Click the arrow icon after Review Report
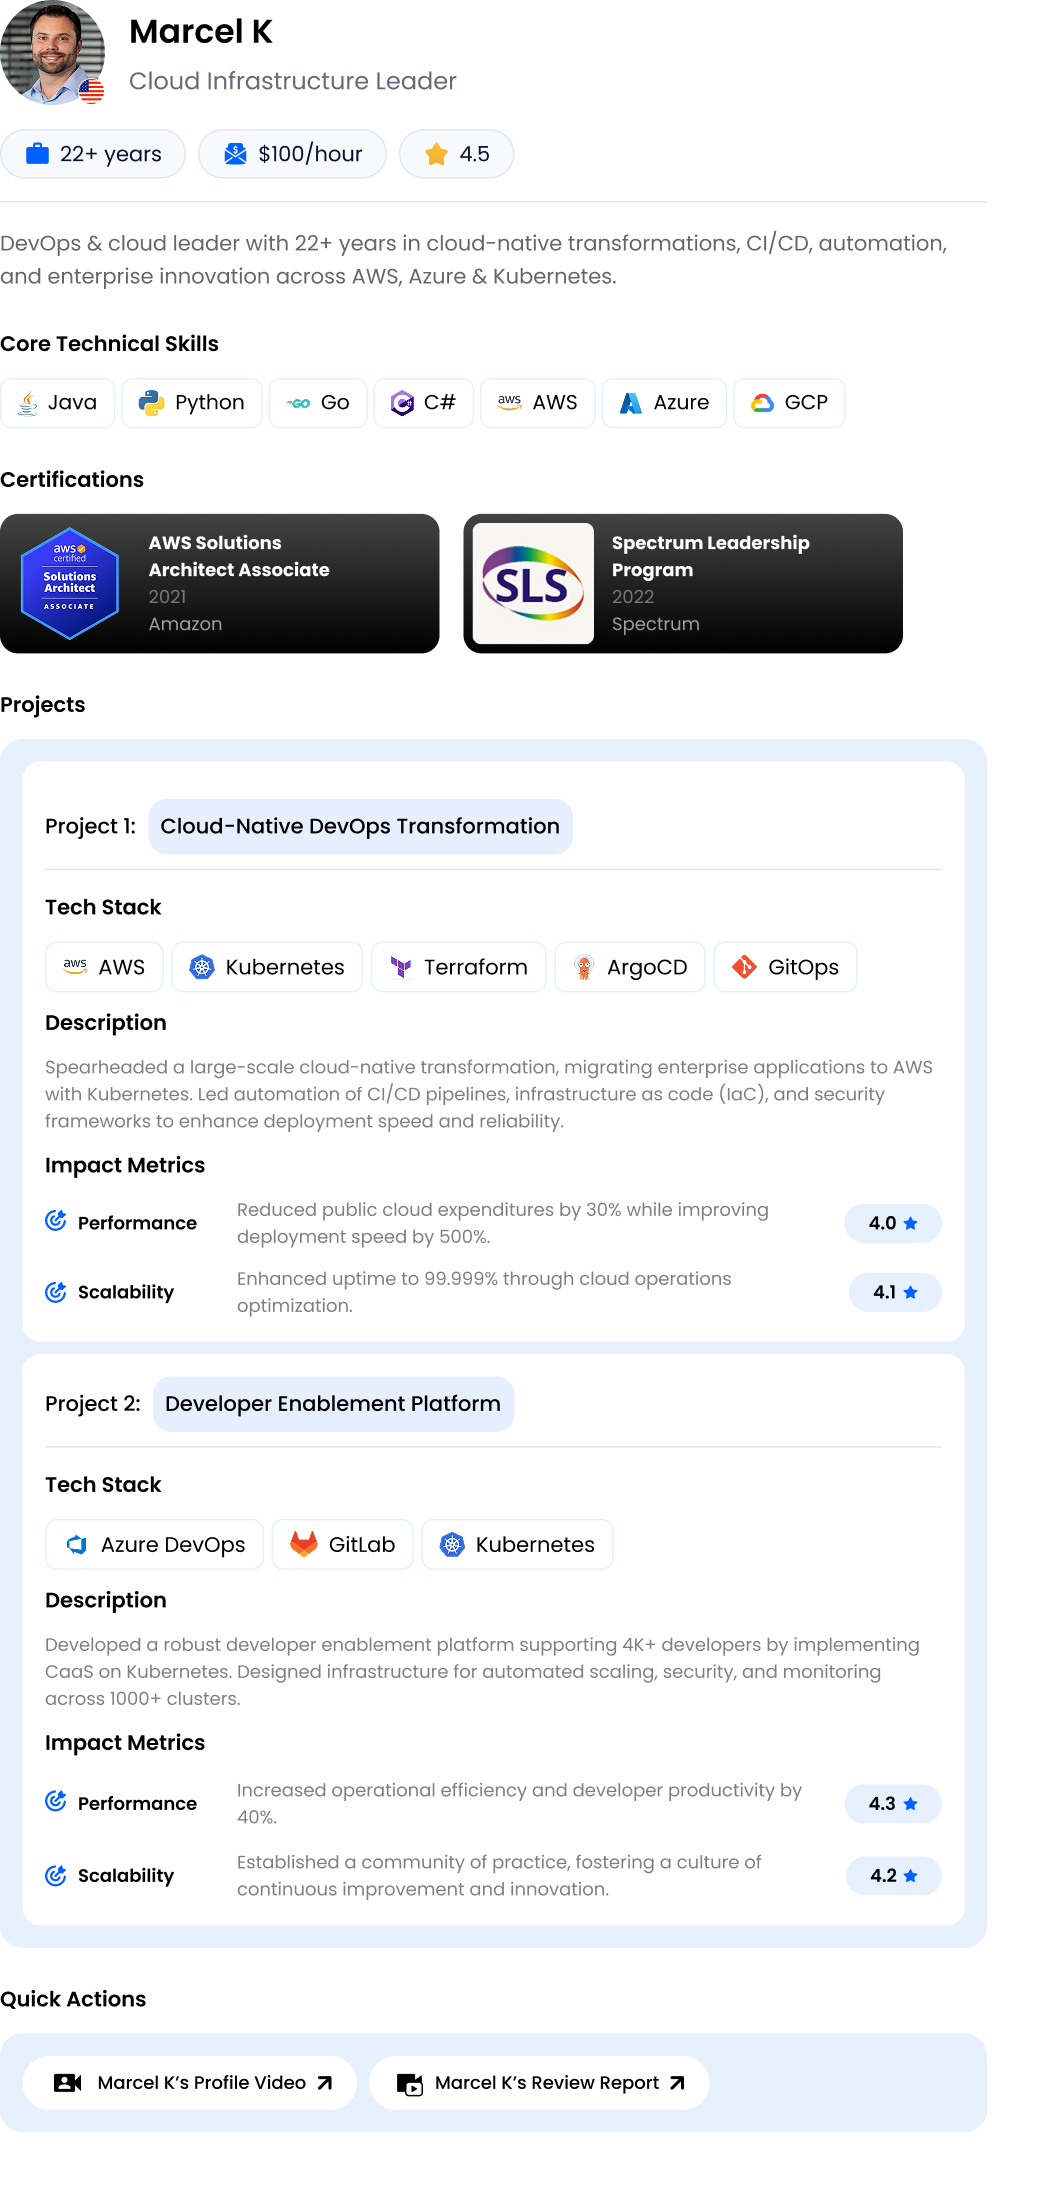This screenshot has height=2193, width=1064. tap(677, 2083)
